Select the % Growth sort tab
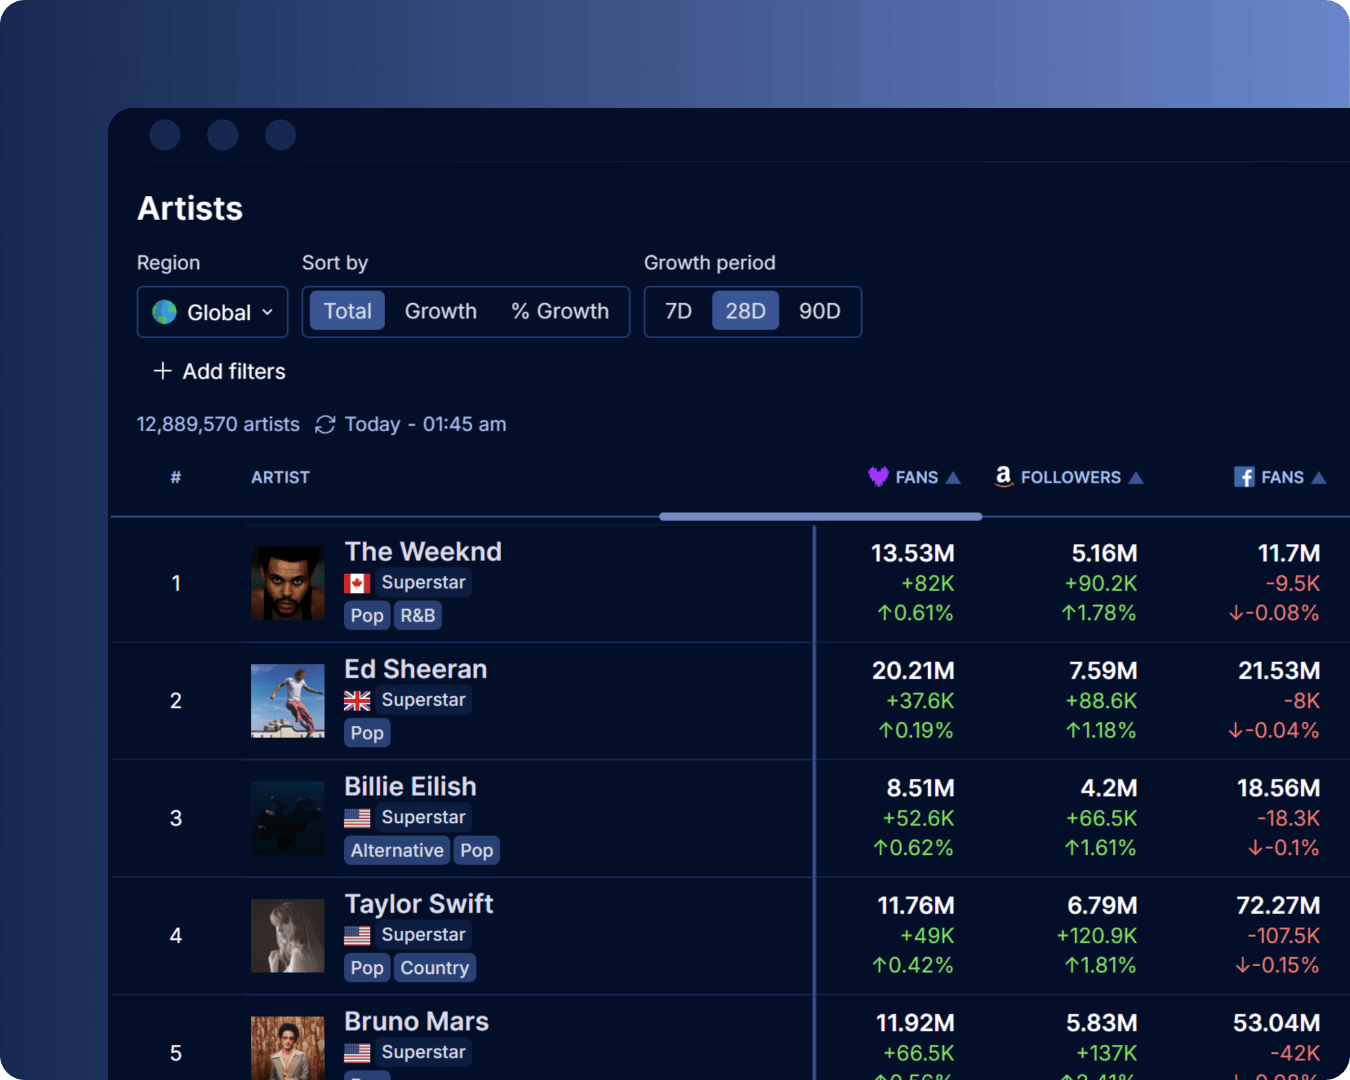 tap(561, 311)
